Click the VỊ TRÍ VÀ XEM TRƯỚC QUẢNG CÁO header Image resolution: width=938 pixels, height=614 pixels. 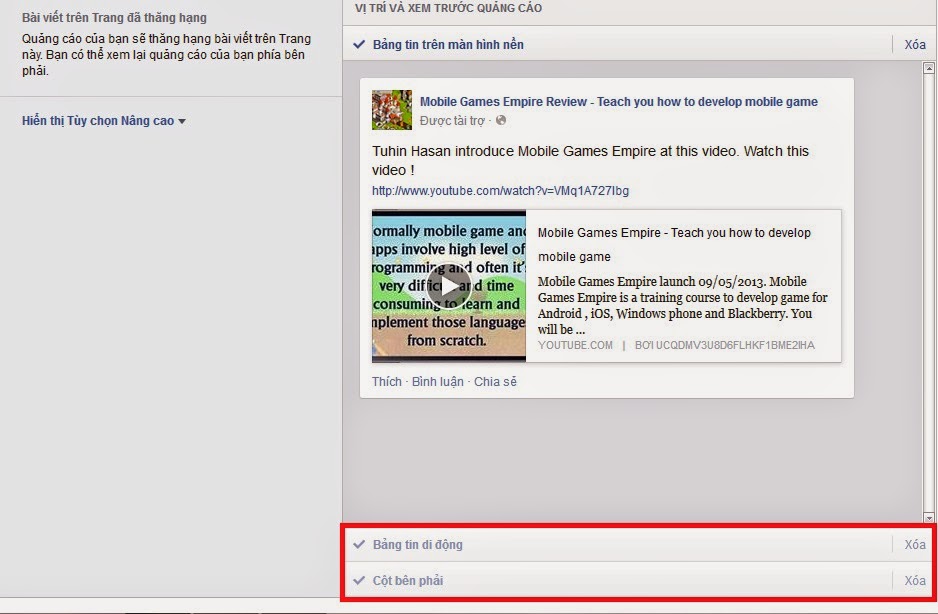[x=448, y=8]
